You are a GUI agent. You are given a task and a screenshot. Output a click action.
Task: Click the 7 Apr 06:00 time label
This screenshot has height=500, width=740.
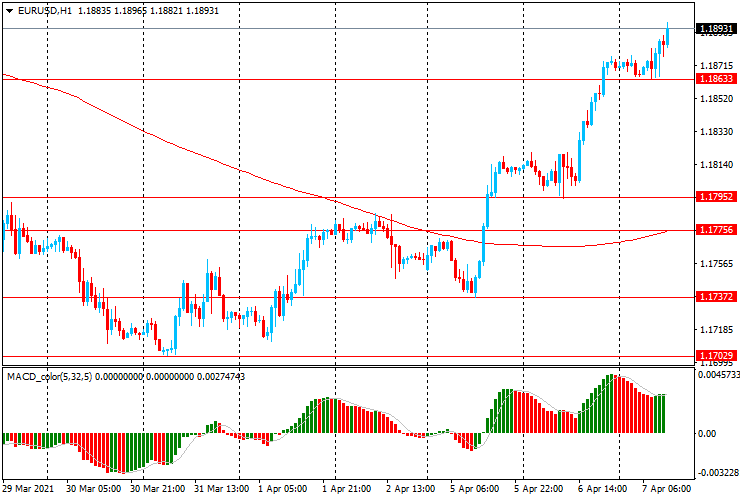click(x=666, y=489)
